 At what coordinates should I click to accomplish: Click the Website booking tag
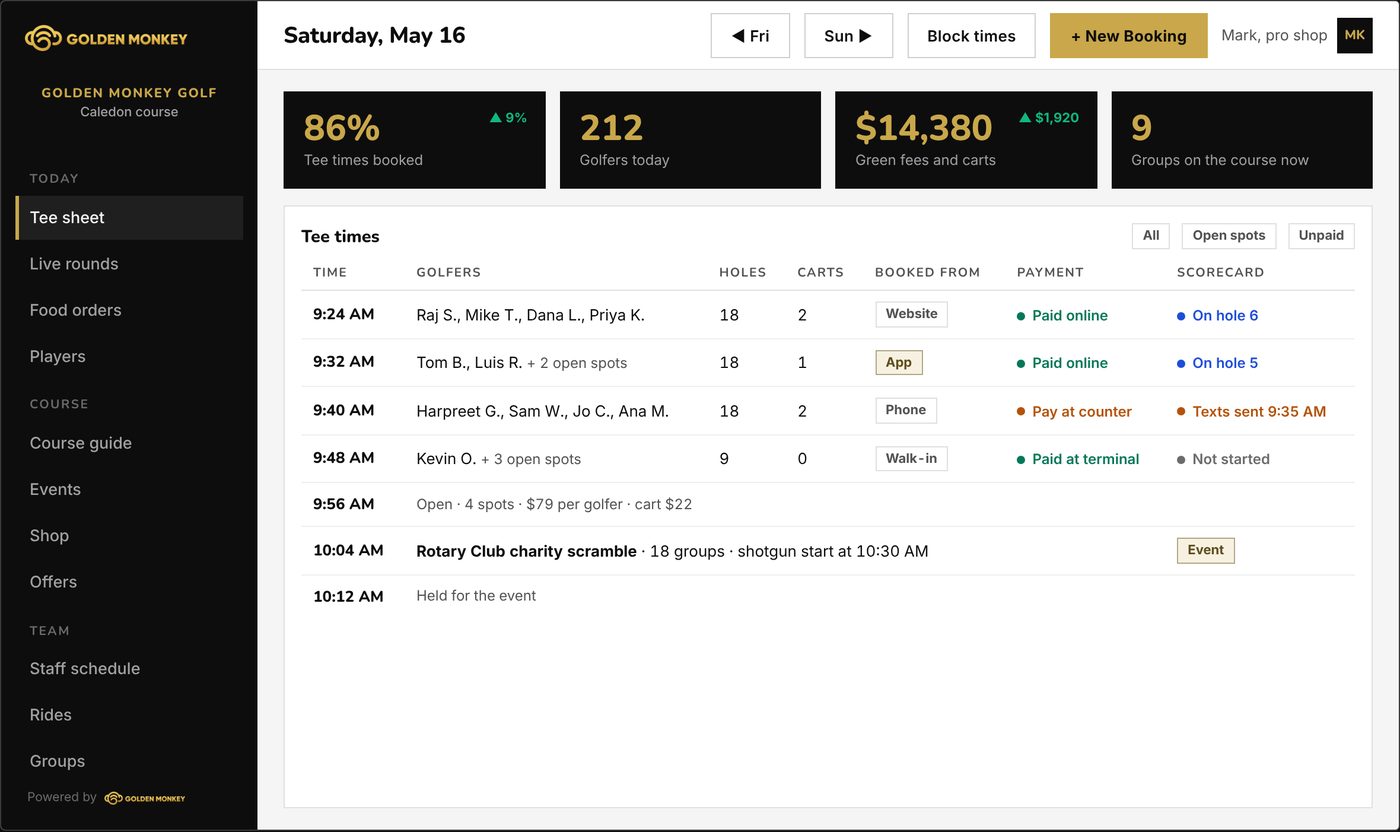coord(911,314)
